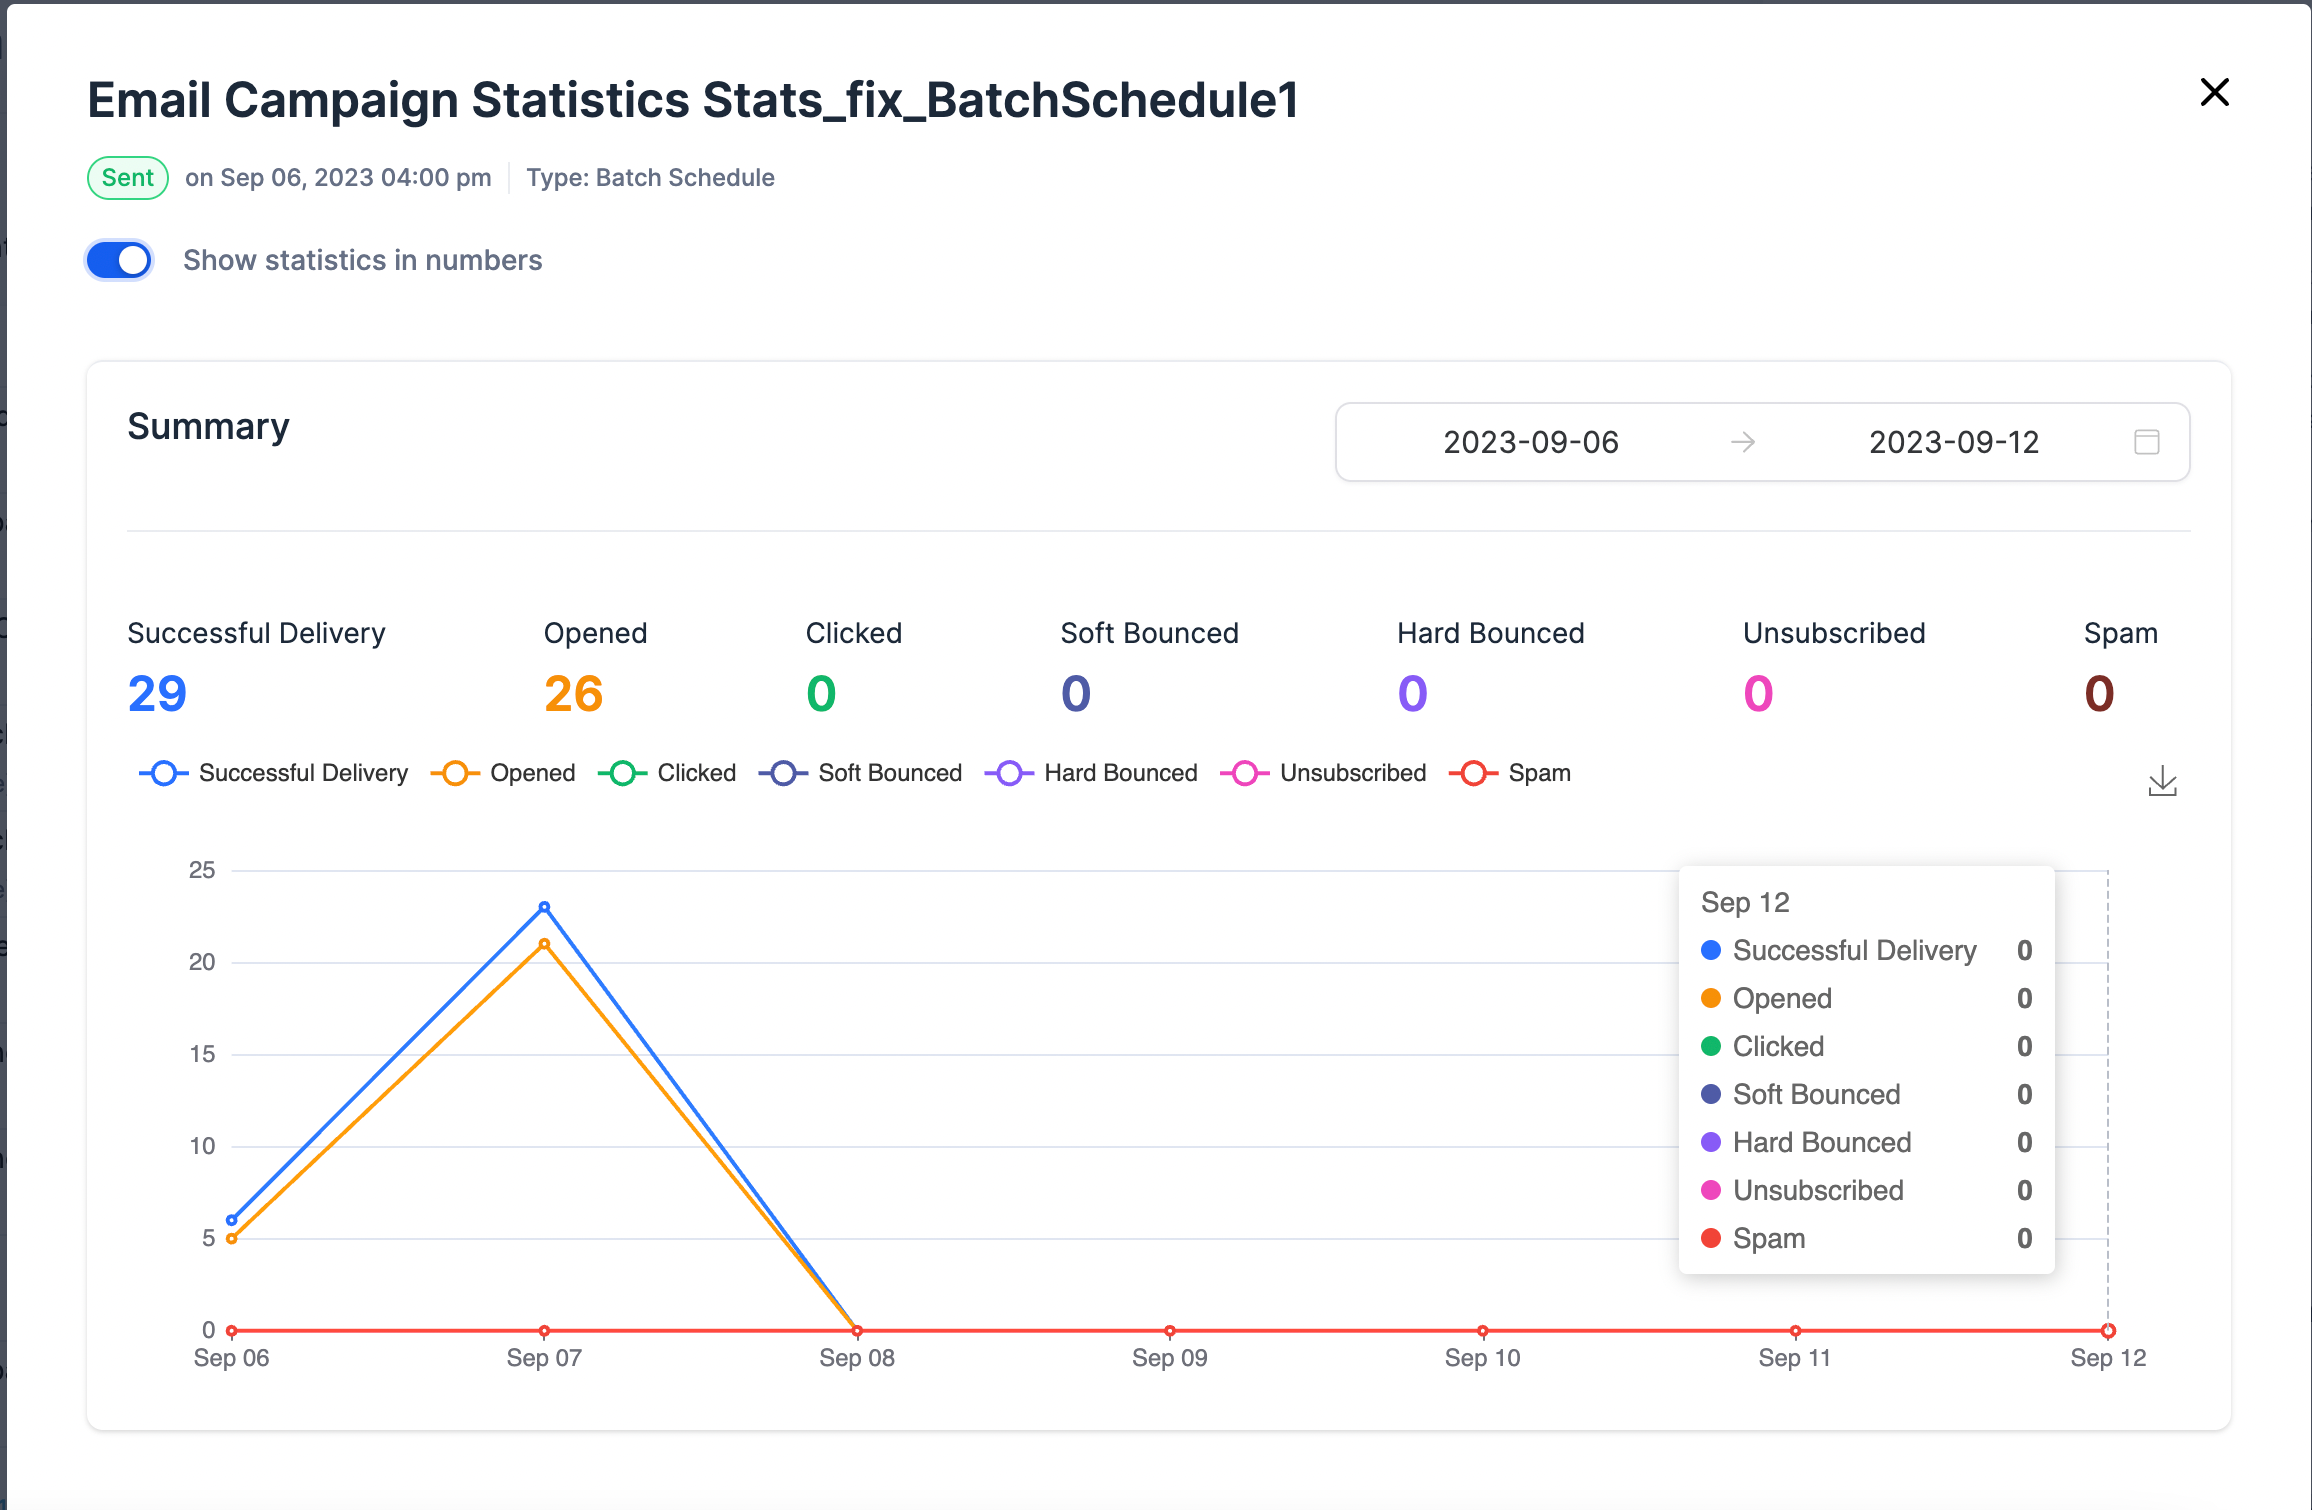Toggle Spam legend series
This screenshot has height=1510, width=2312.
[1510, 773]
